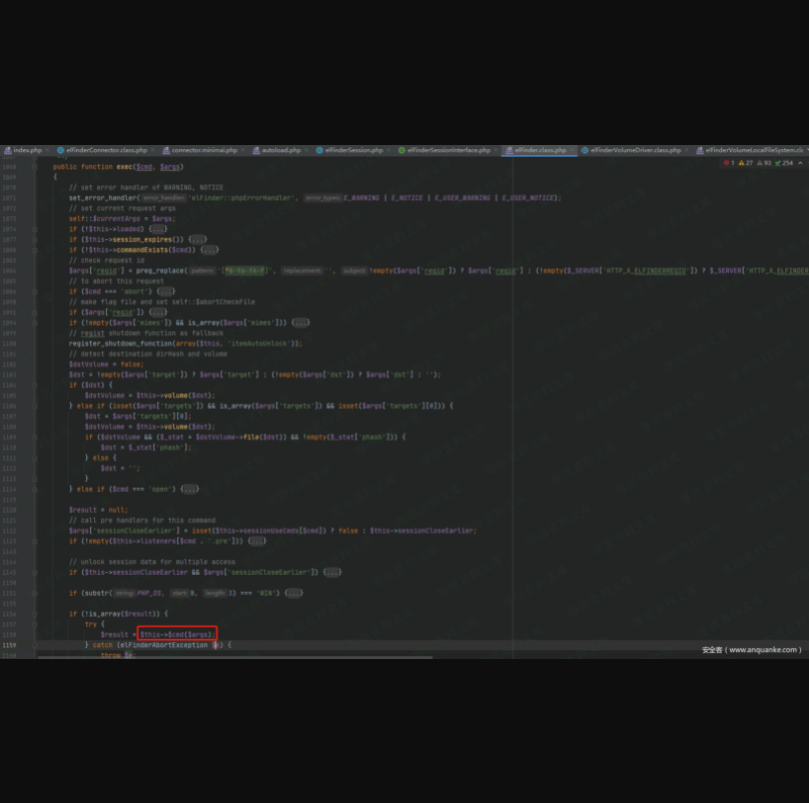
Task: Expand the folded cmd open block
Action: pyautogui.click(x=190, y=489)
